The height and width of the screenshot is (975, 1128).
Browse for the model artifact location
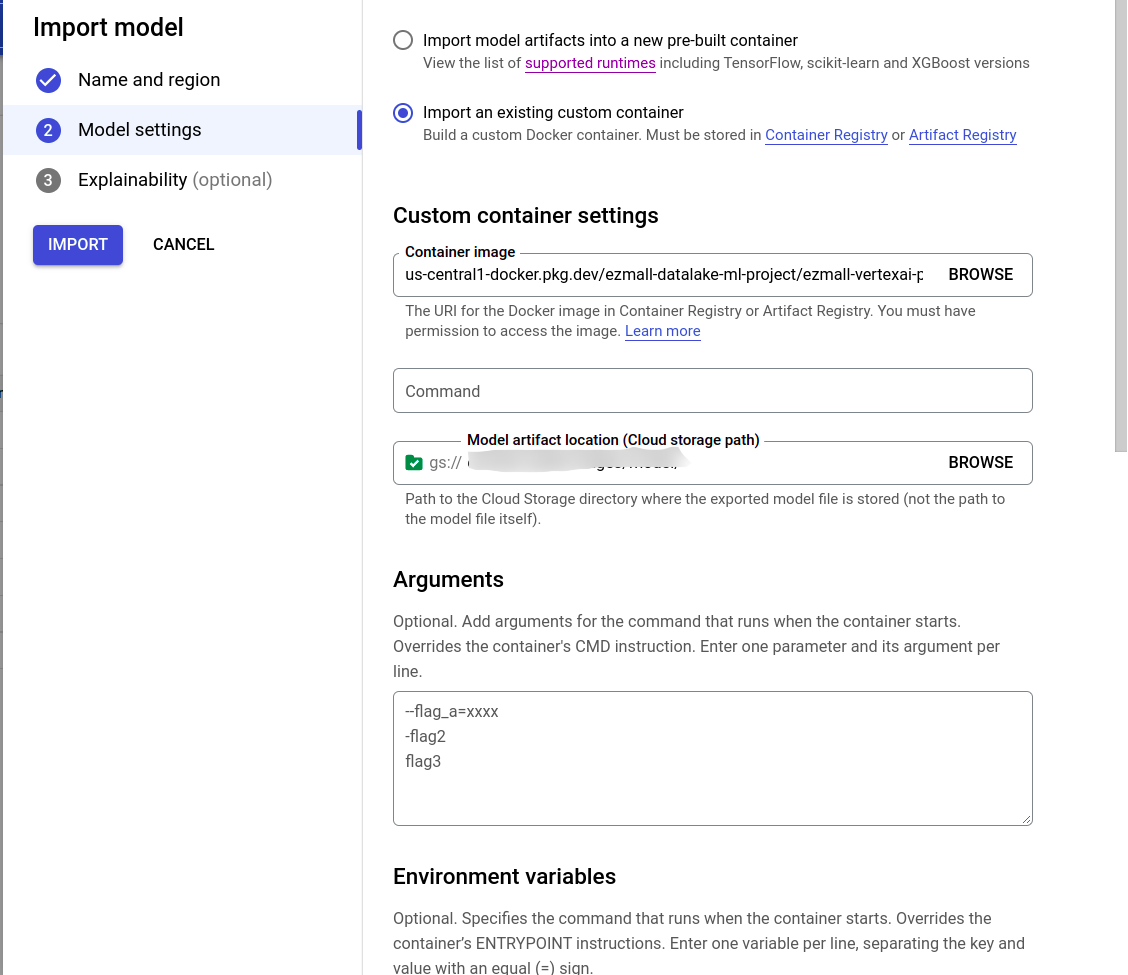click(x=980, y=462)
